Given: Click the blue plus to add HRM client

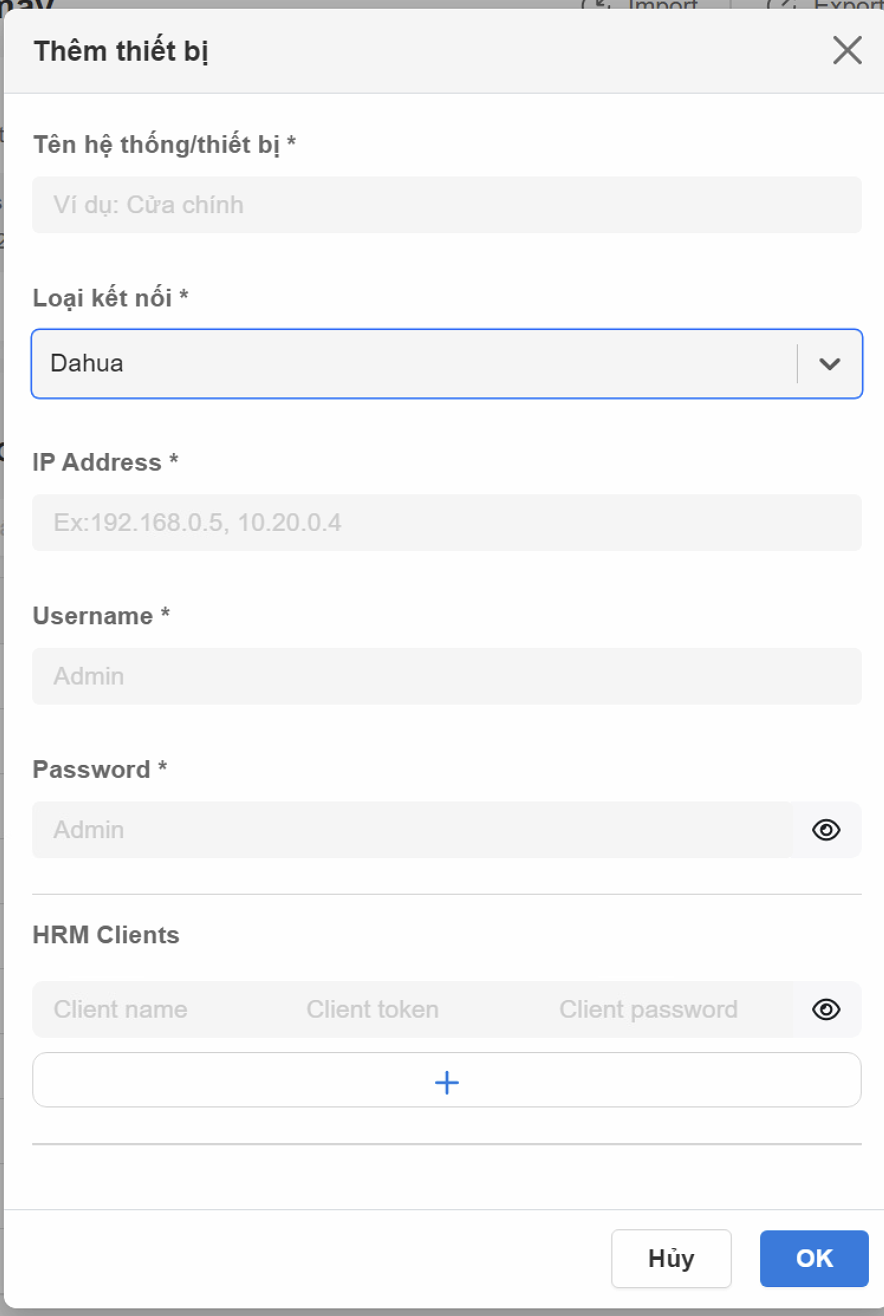Looking at the screenshot, I should point(446,1081).
